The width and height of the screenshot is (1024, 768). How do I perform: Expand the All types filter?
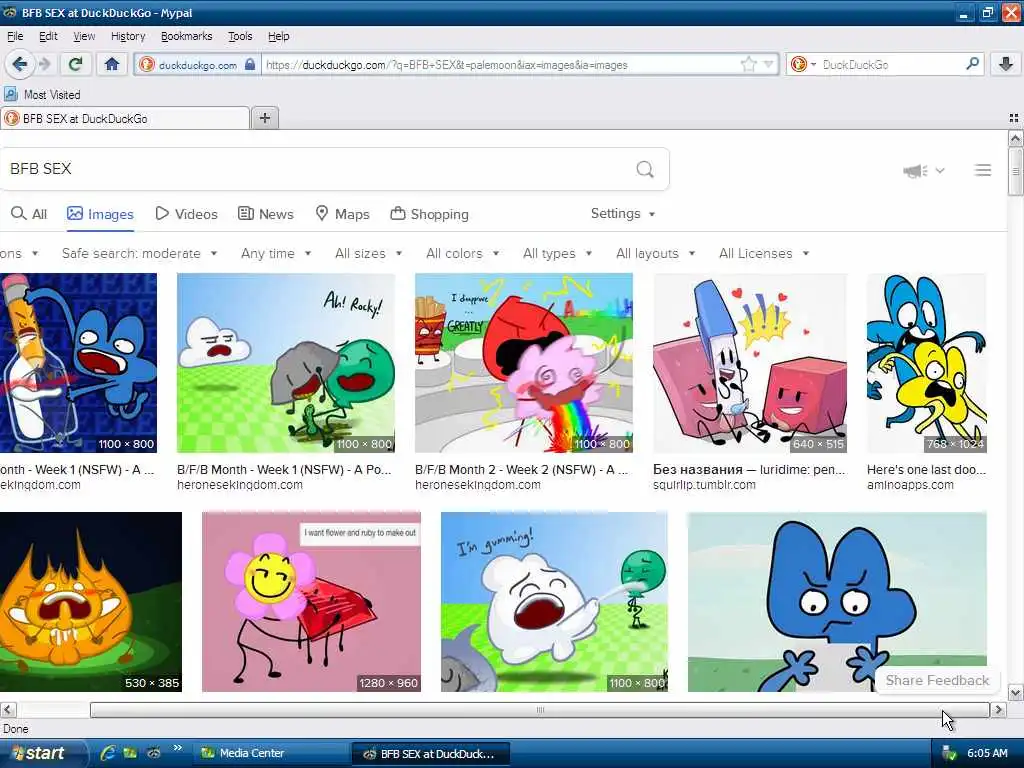(557, 253)
